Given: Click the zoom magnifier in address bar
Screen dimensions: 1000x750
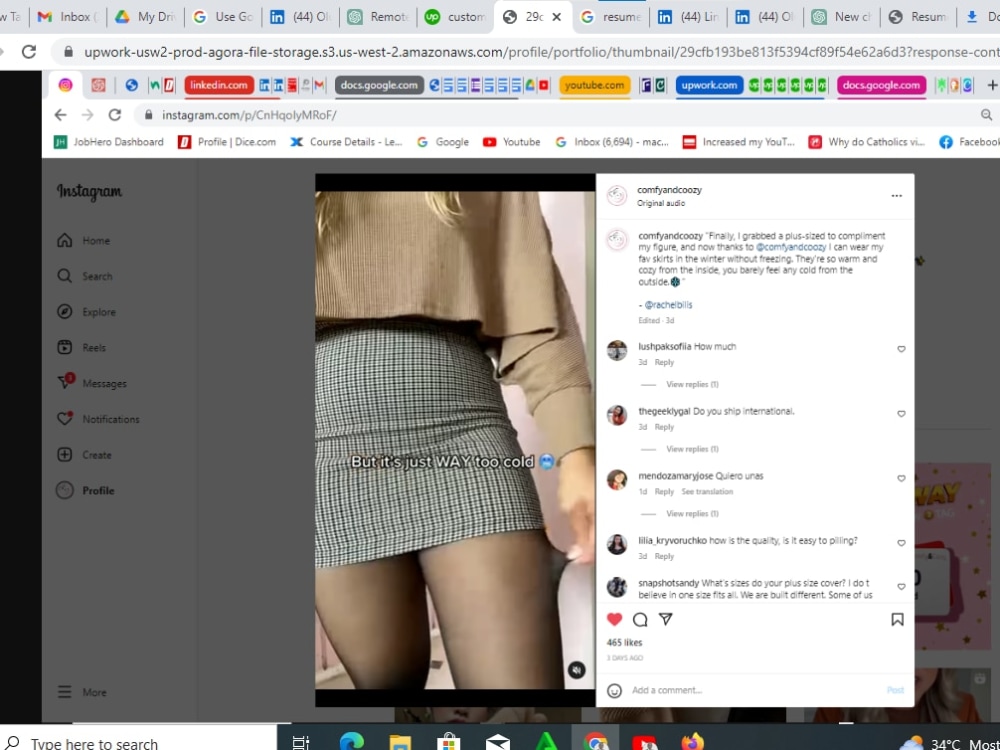Looking at the screenshot, I should 986,115.
